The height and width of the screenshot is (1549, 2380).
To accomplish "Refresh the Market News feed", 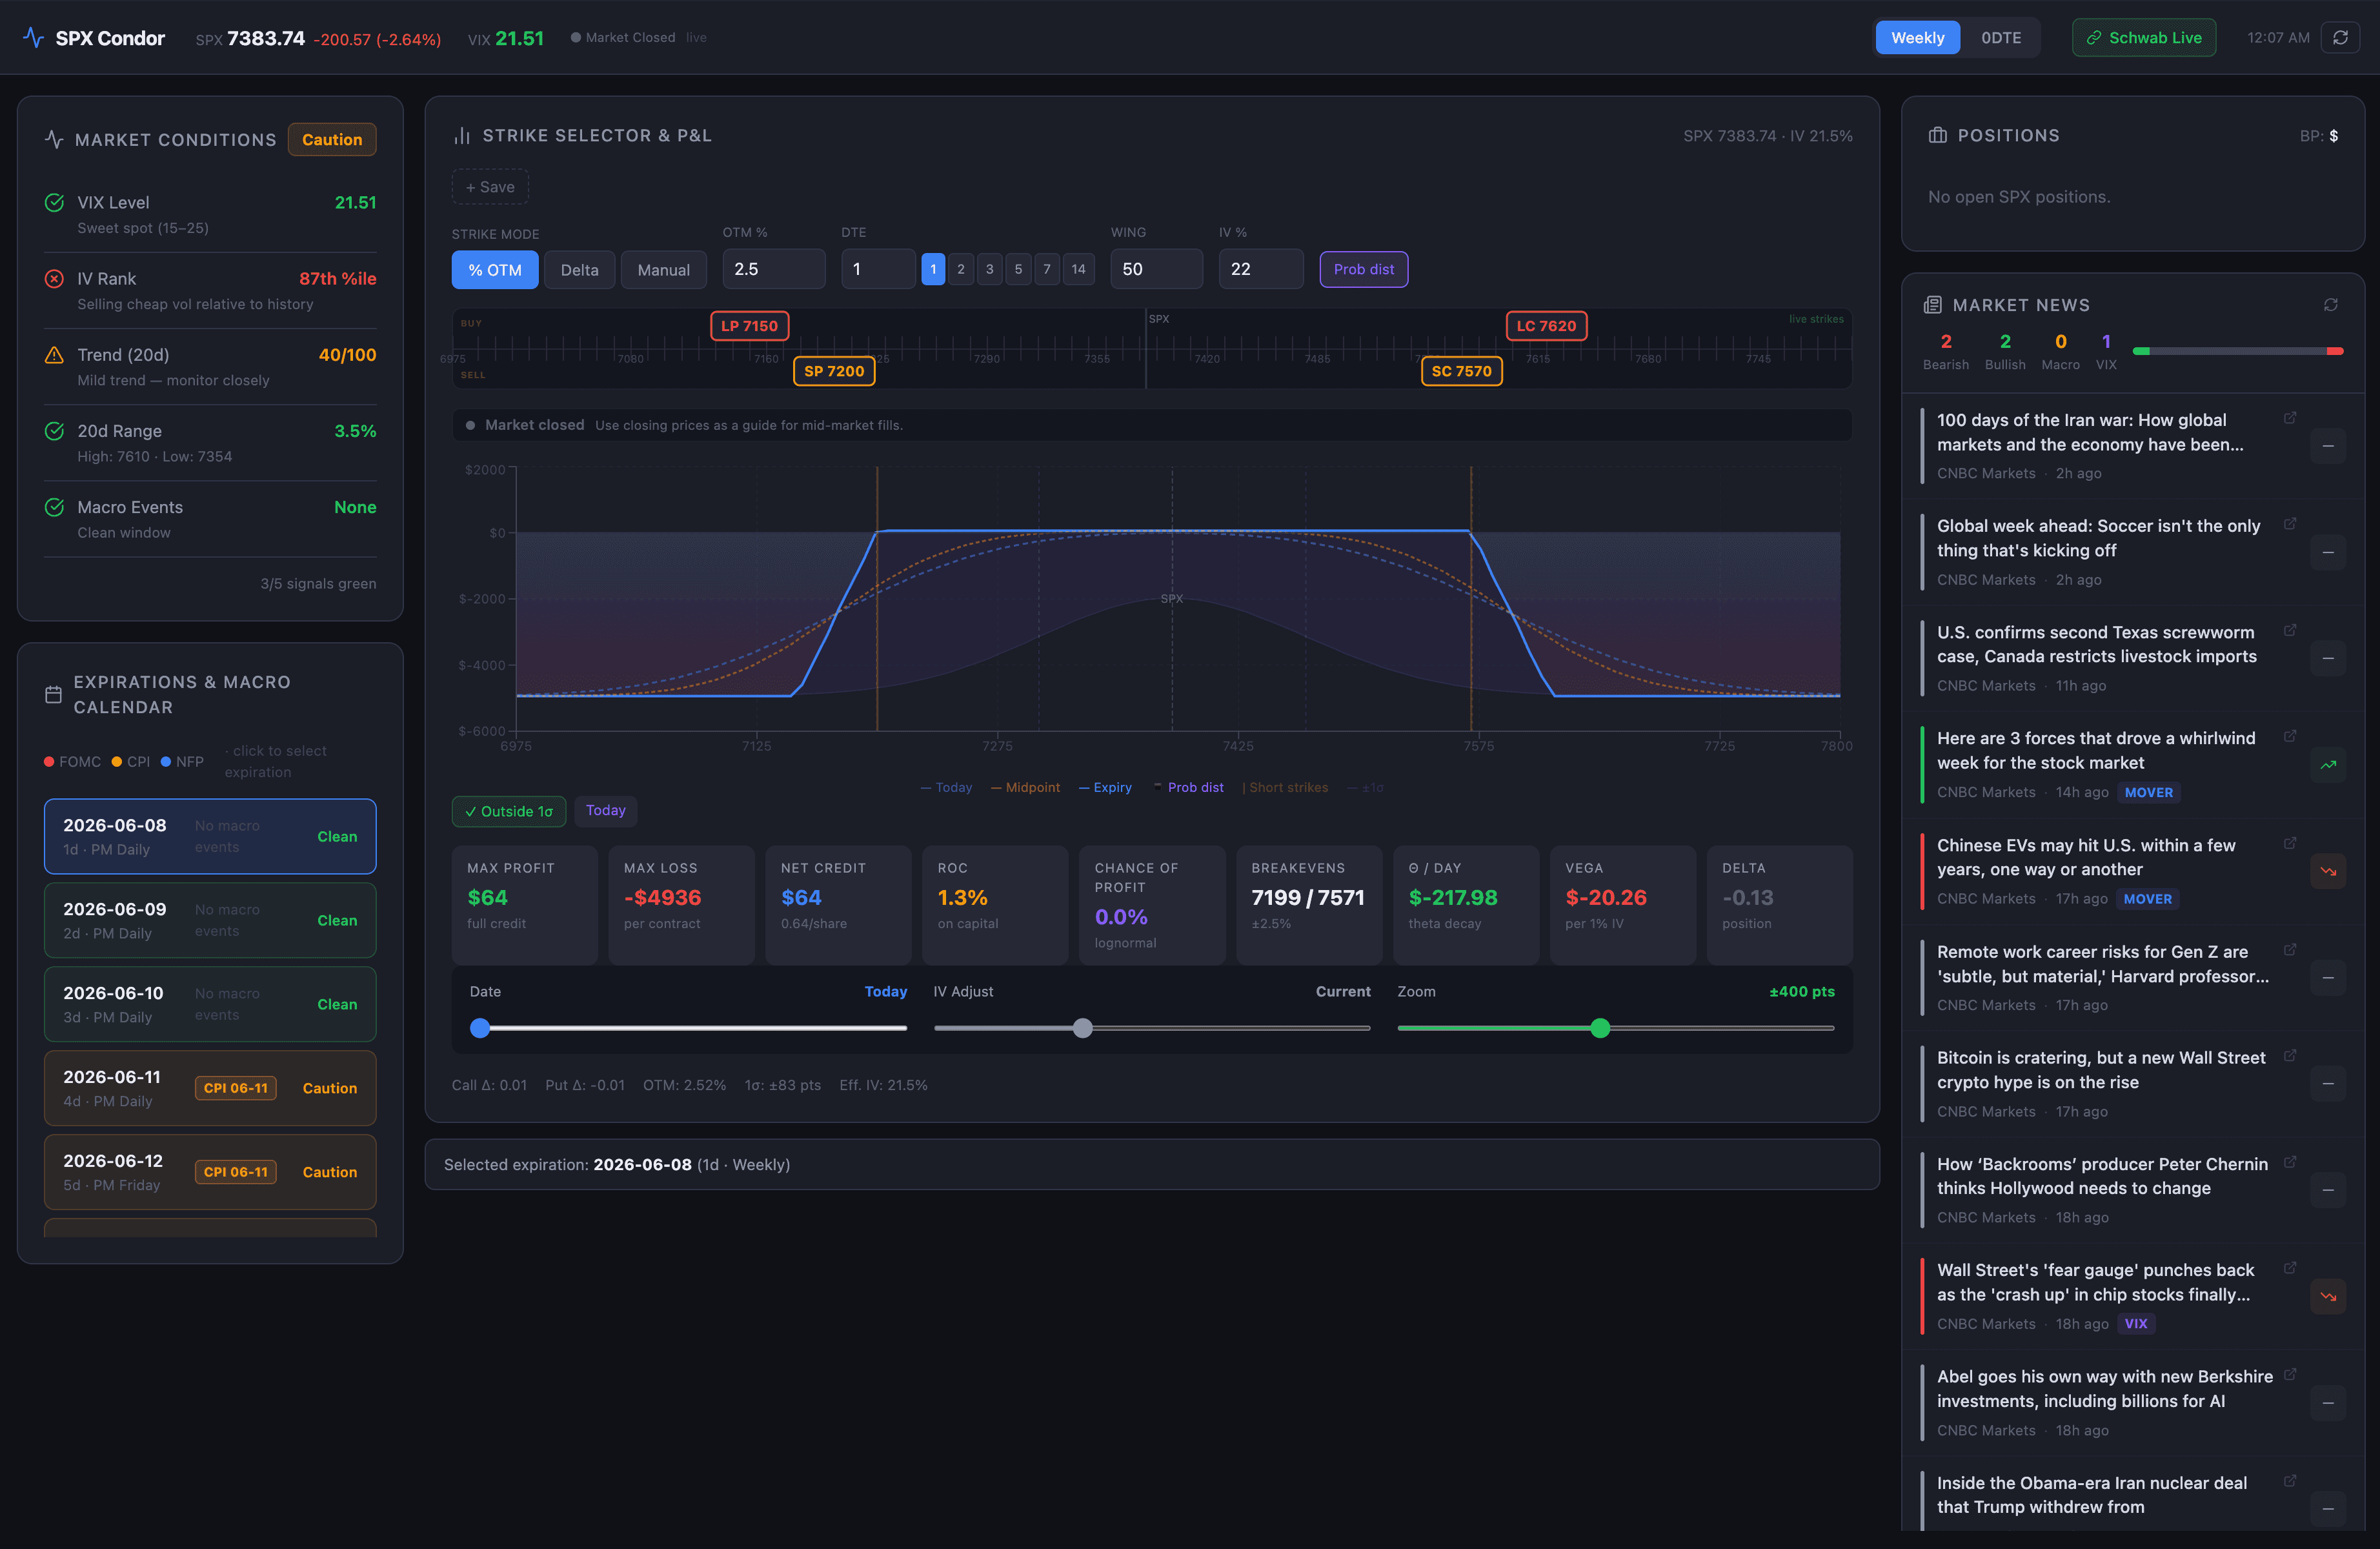I will 2331,305.
